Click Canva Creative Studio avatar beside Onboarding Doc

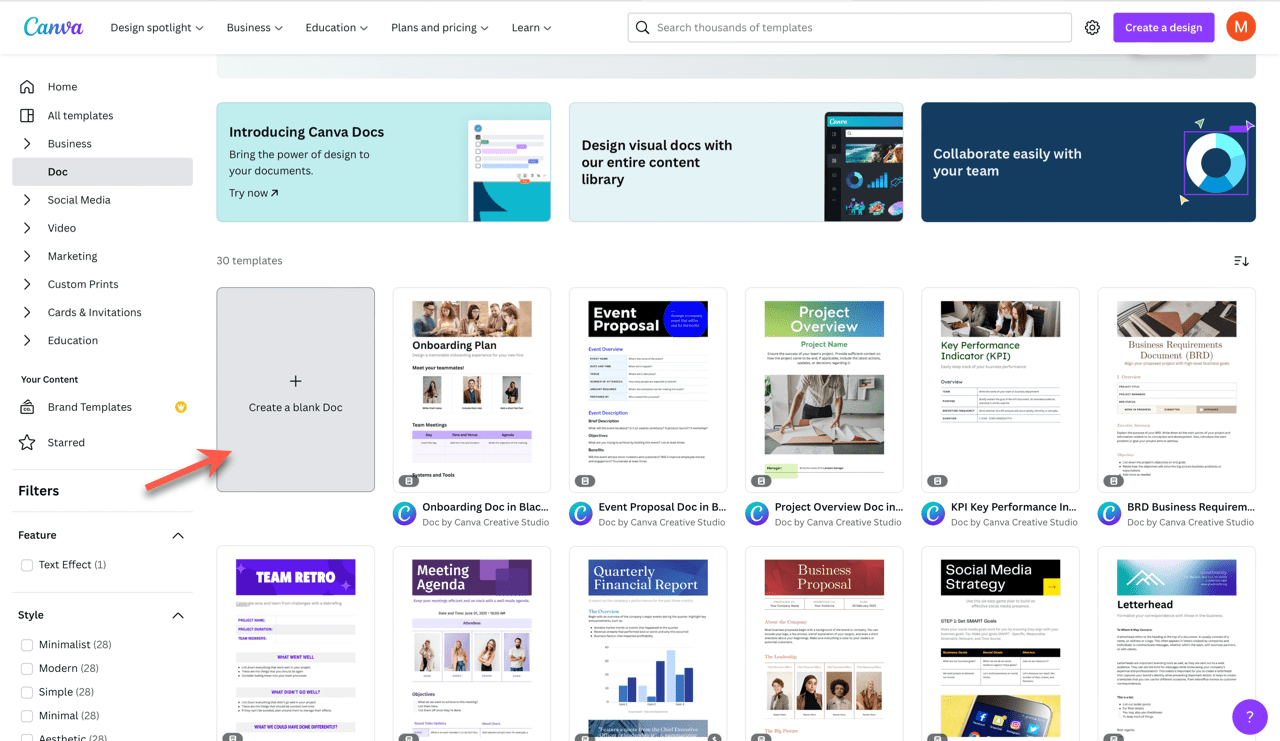tap(405, 514)
